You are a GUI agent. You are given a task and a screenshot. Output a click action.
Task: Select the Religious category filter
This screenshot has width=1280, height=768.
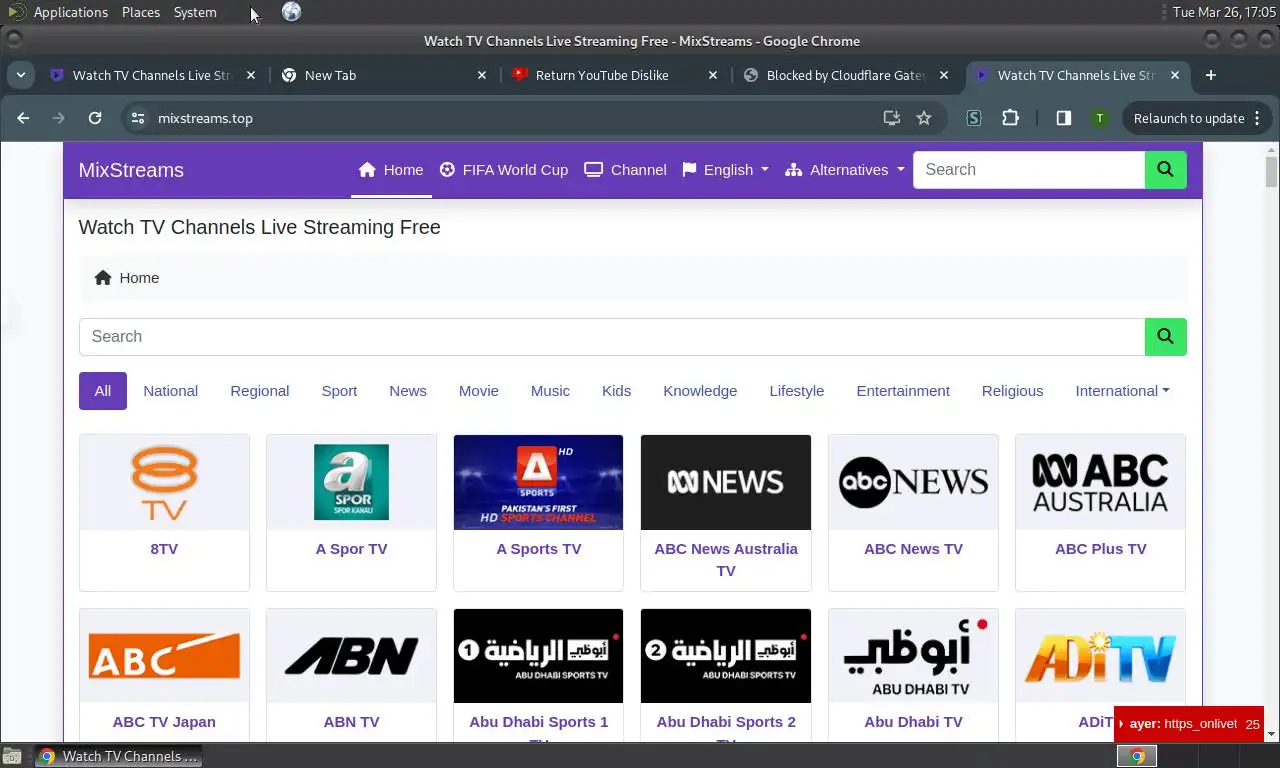[x=1013, y=391]
